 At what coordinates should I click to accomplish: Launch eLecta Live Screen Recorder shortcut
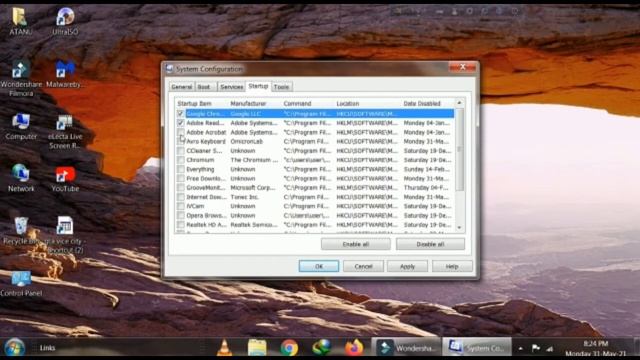coord(65,131)
